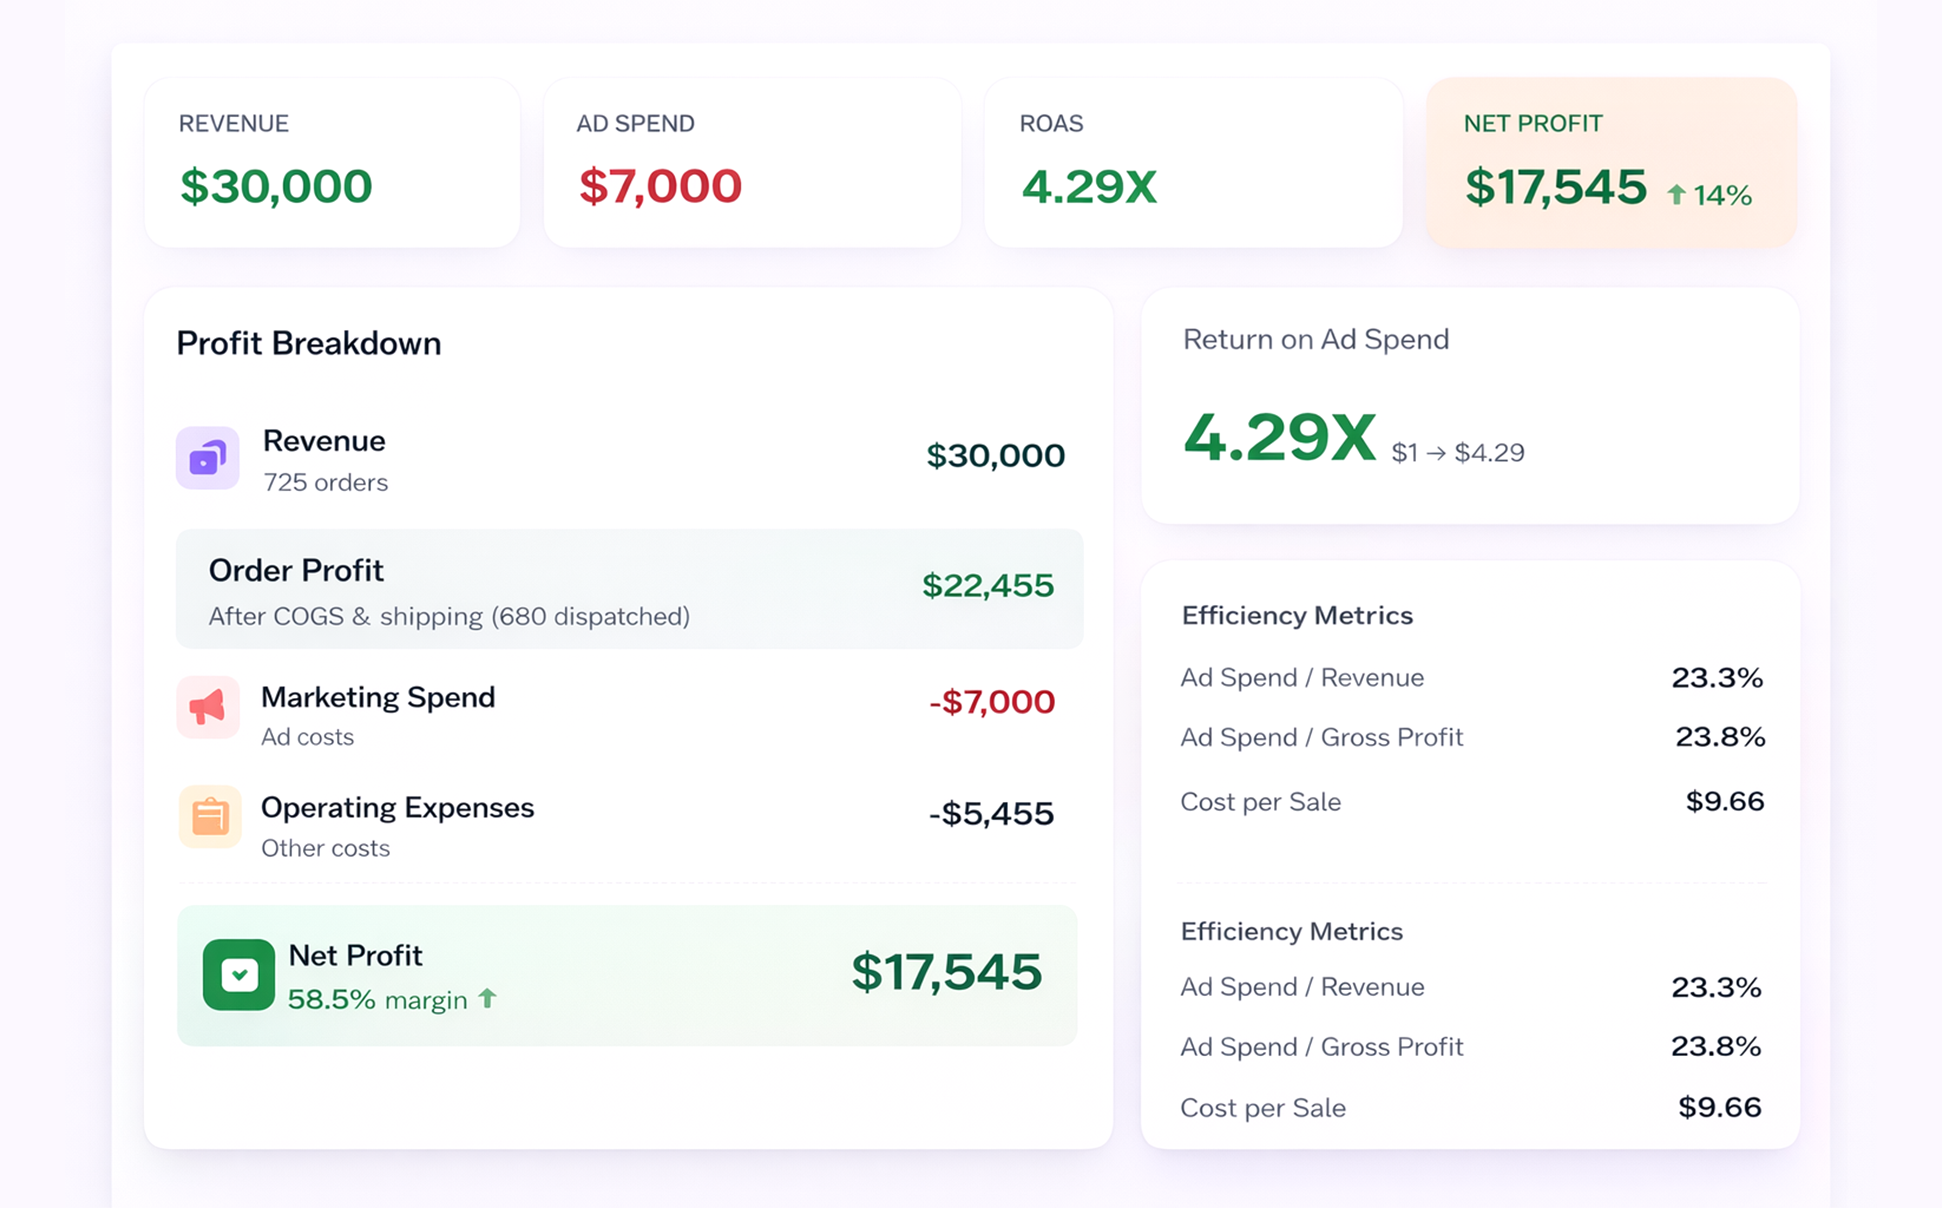
Task: Click the purple Revenue wallet icon
Action: pos(208,458)
